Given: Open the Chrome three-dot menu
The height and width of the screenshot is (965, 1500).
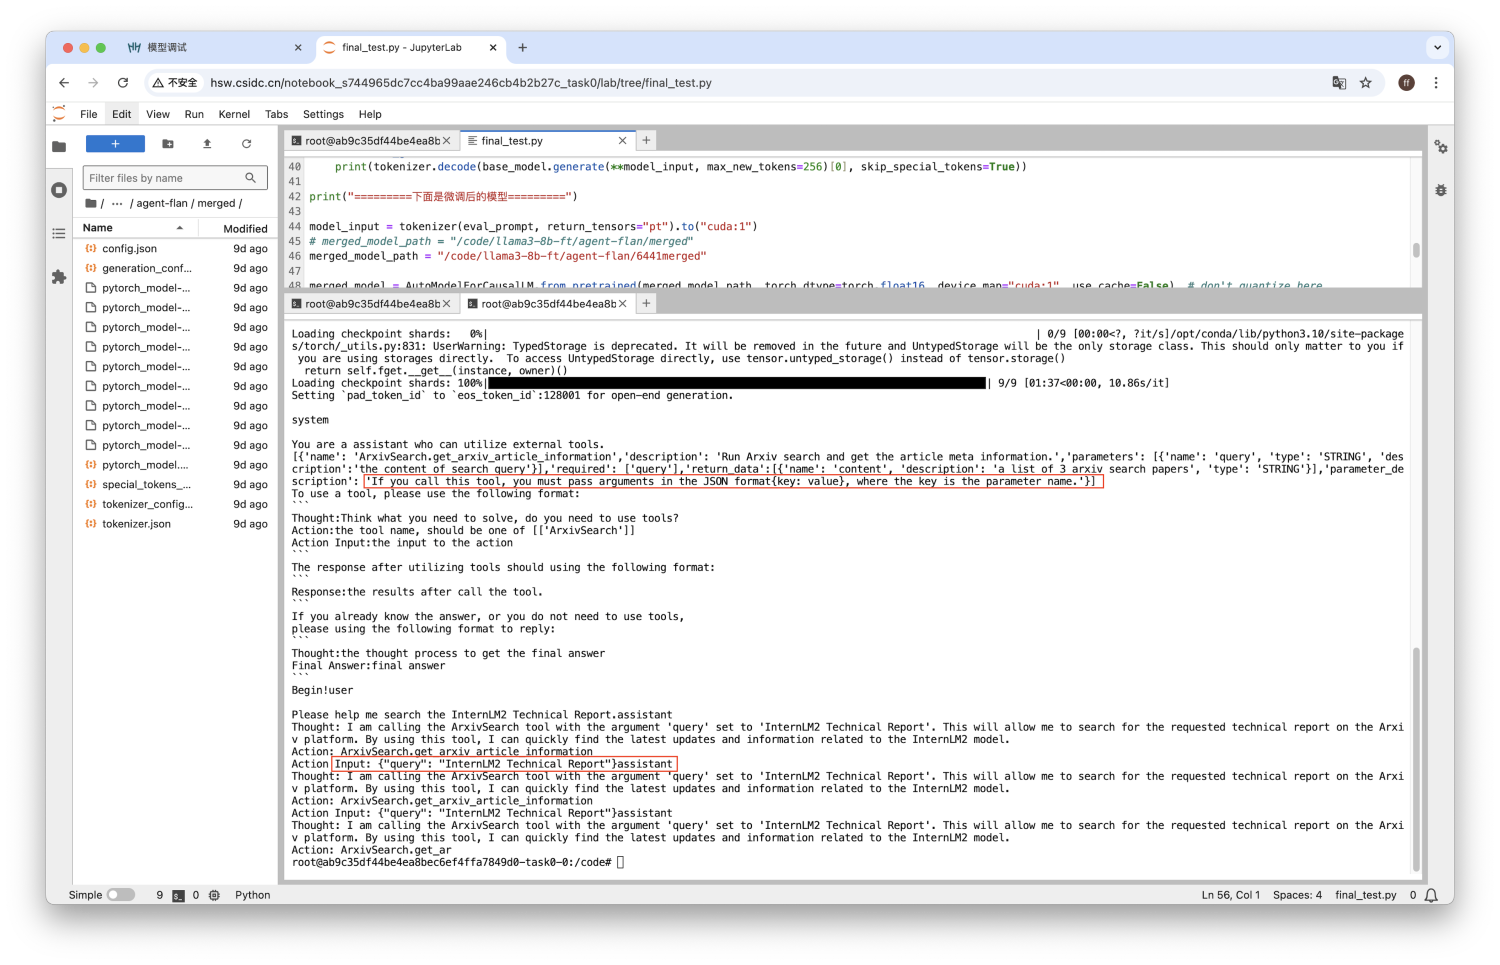Looking at the screenshot, I should point(1436,83).
